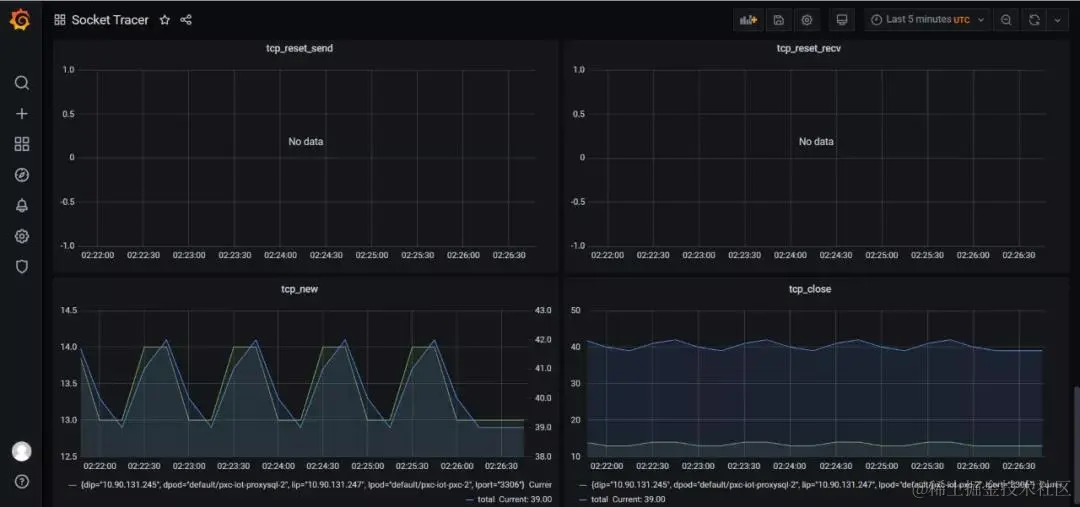Open the Help question mark icon
Image resolution: width=1080 pixels, height=507 pixels.
[x=21, y=482]
